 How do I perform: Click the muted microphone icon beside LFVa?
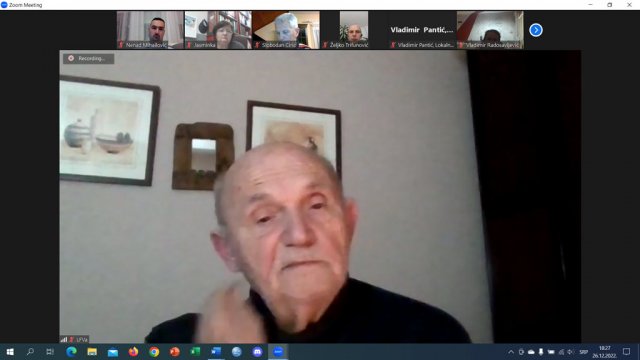click(71, 339)
